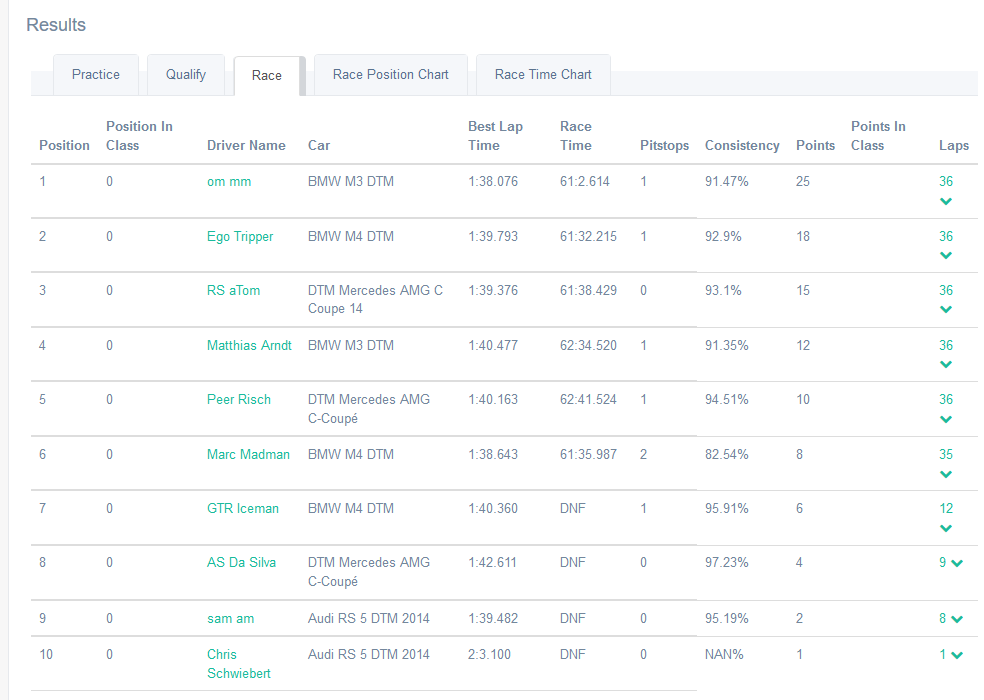Show lap details for Marc Madman

pos(946,473)
